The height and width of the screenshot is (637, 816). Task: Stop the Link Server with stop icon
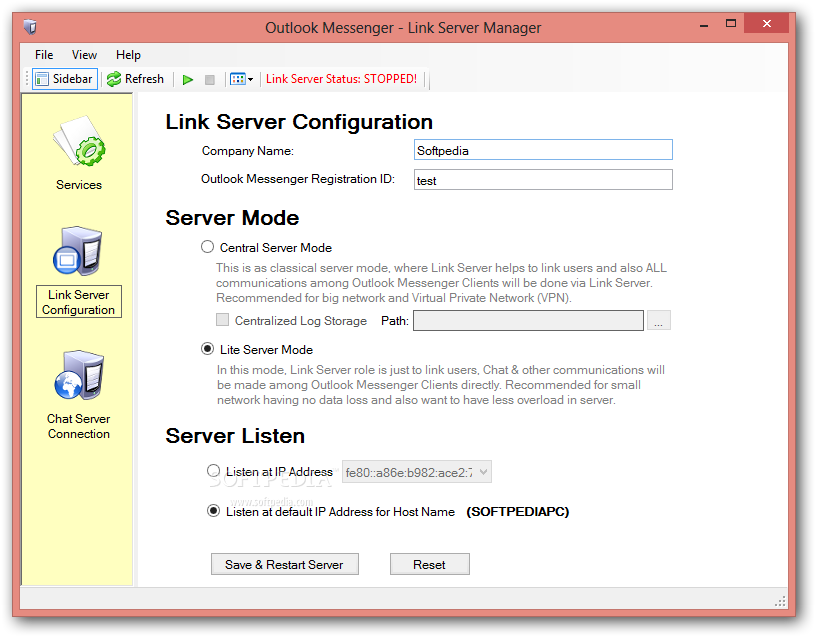210,80
